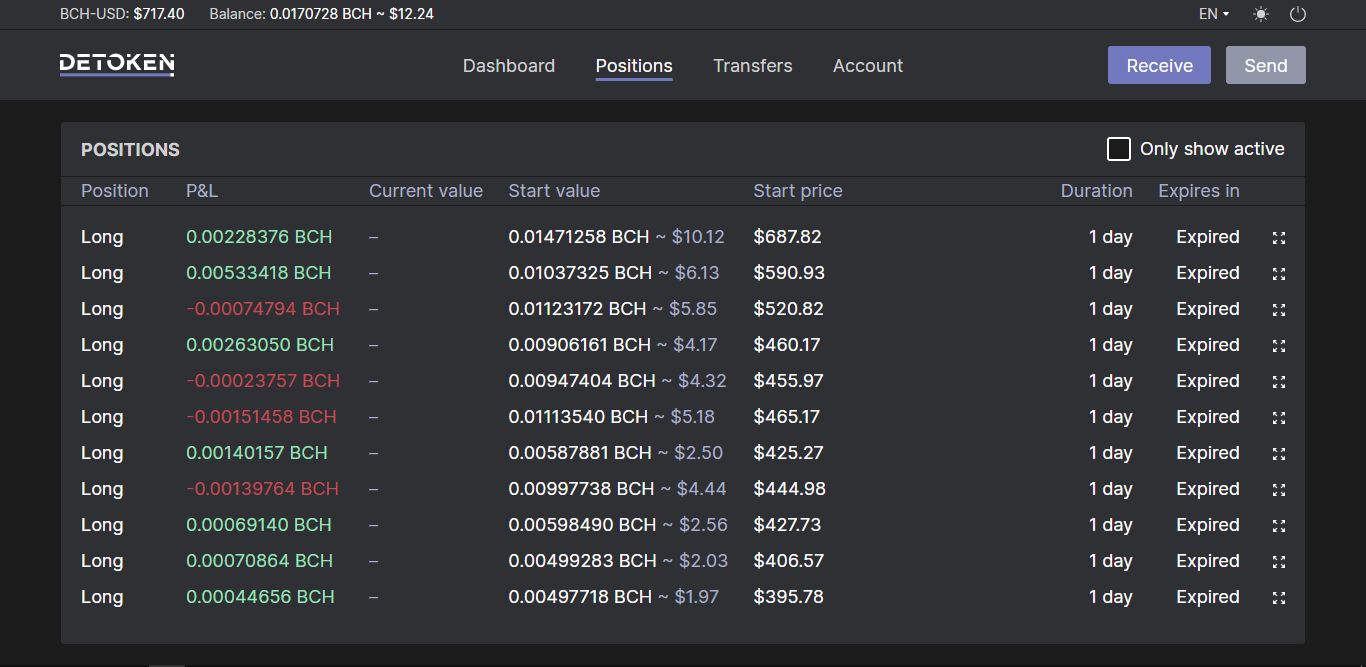This screenshot has width=1366, height=667.
Task: Click the P&L column header
Action: coord(202,191)
